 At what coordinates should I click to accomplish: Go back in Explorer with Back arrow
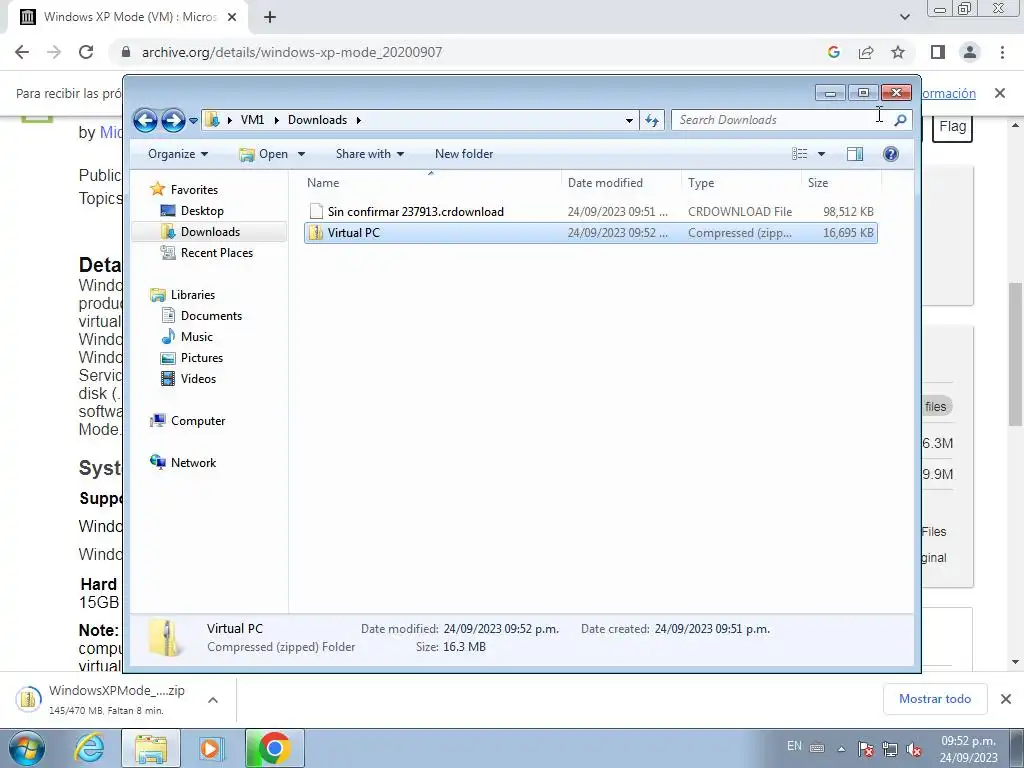click(145, 120)
